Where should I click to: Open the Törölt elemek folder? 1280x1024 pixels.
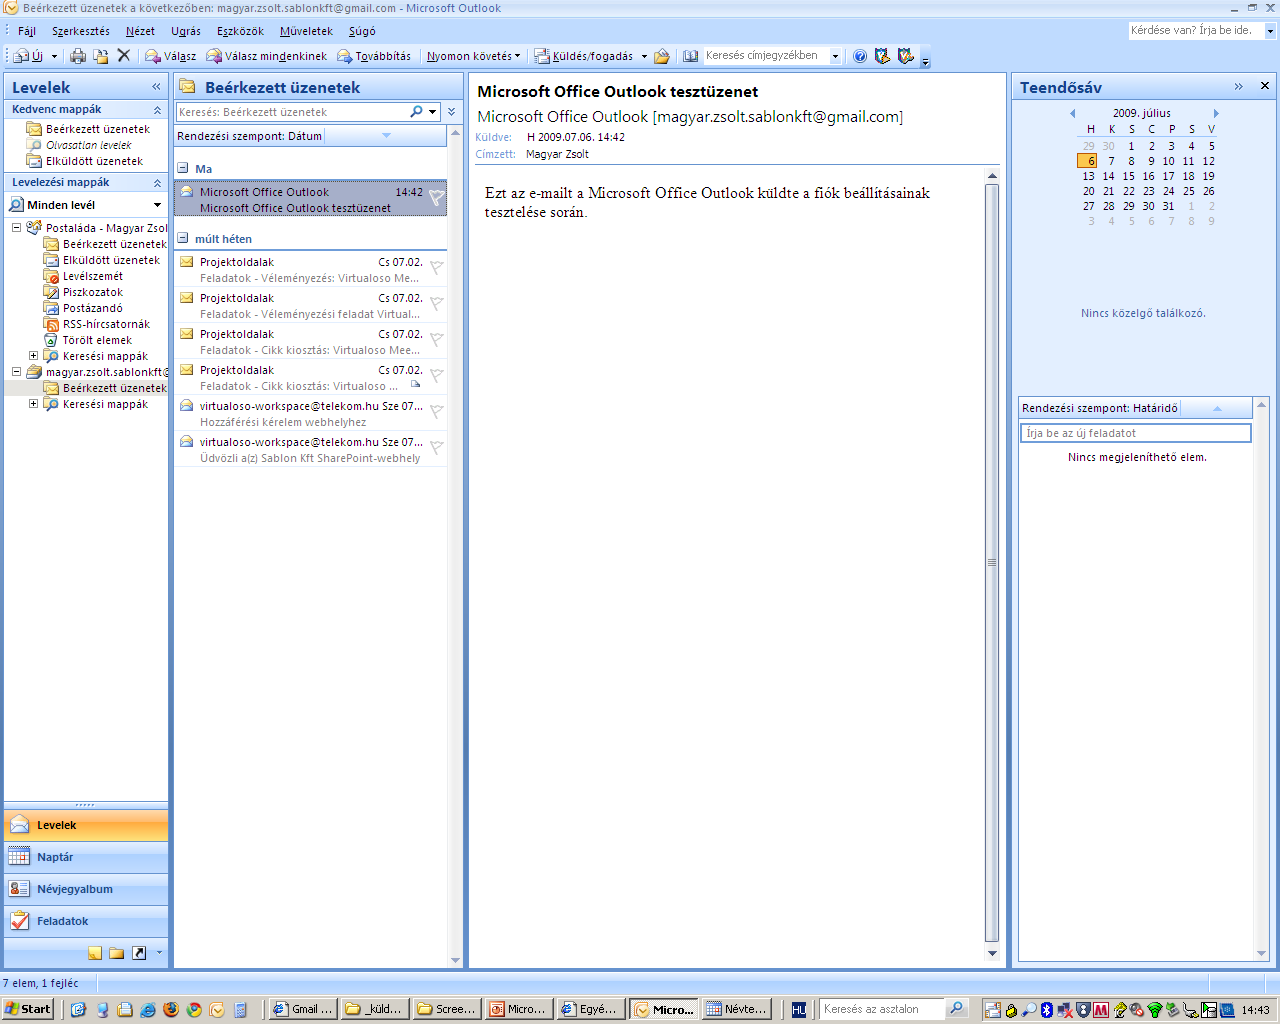coord(97,340)
